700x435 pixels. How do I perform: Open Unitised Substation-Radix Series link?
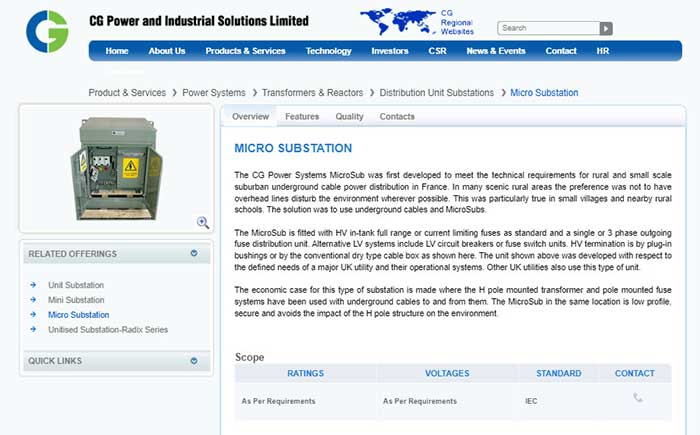(x=108, y=329)
